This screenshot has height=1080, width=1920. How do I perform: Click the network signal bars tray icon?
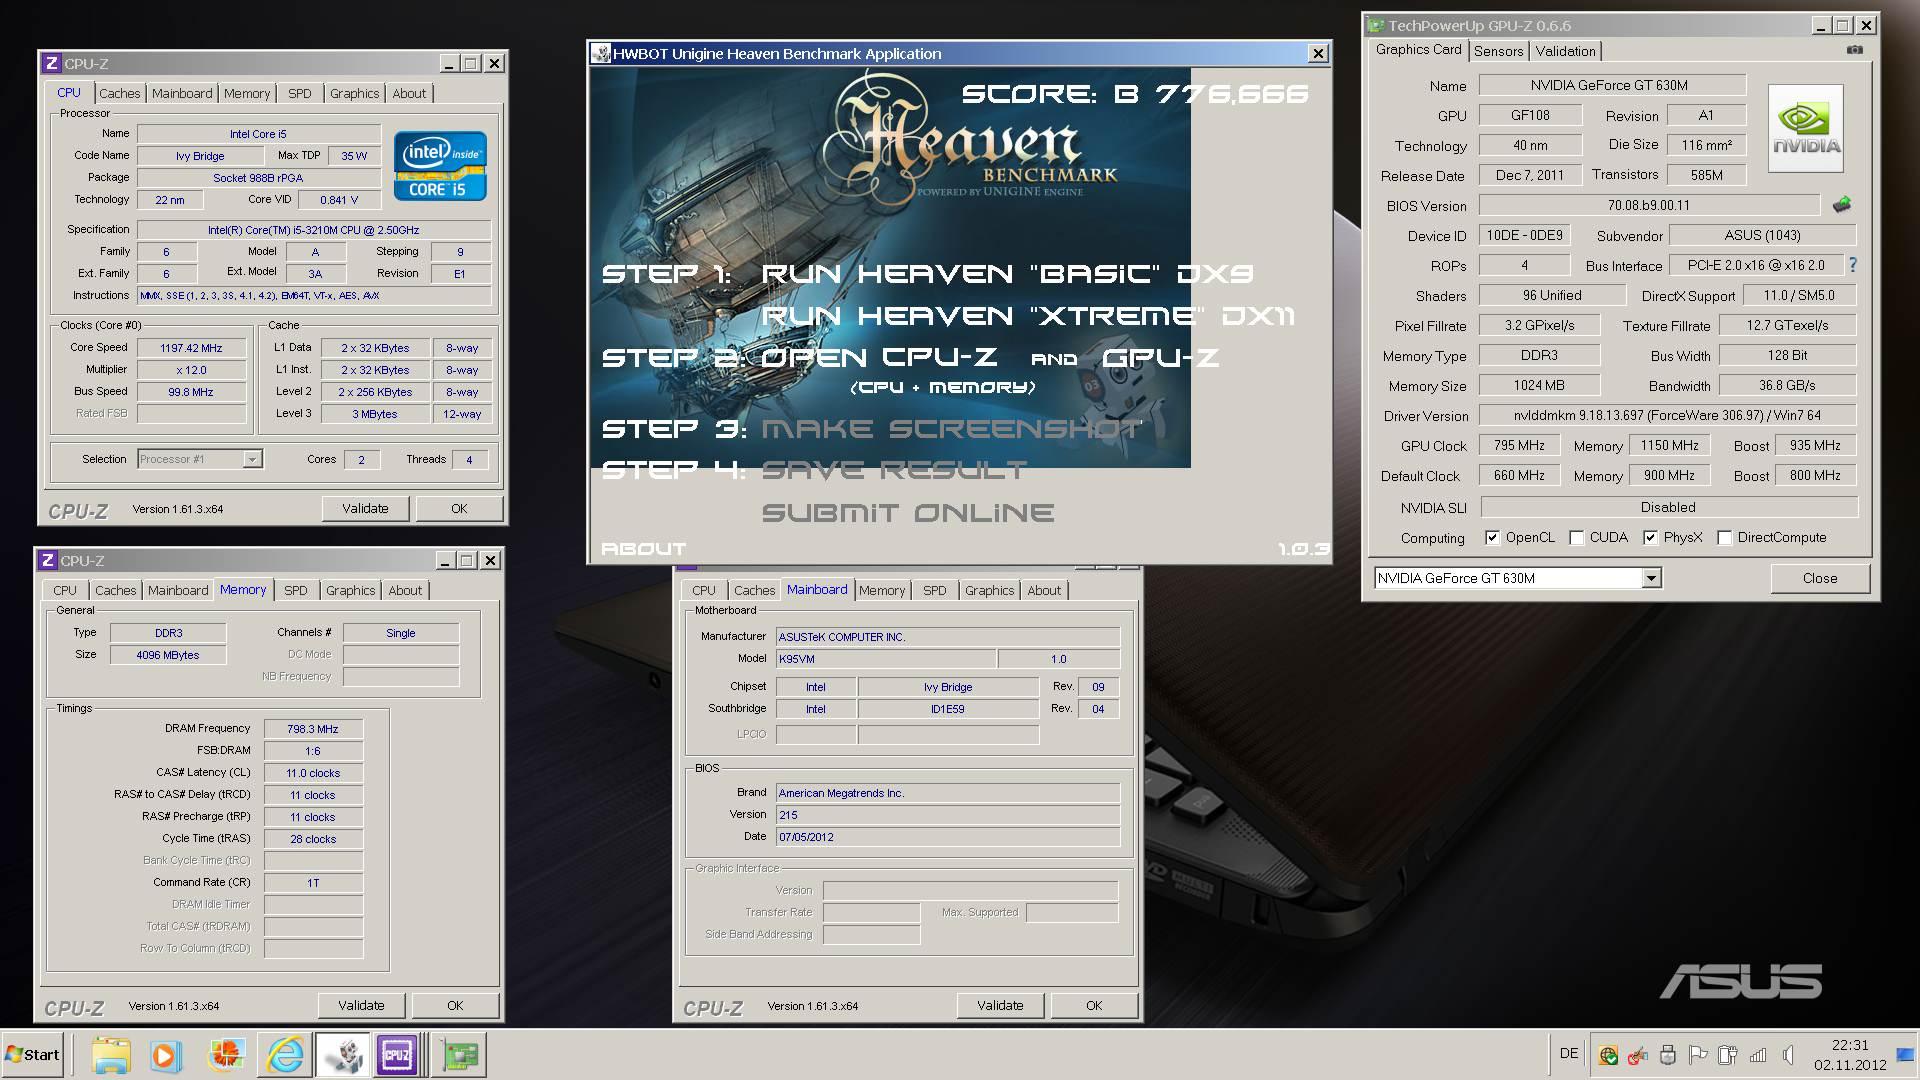1757,1055
